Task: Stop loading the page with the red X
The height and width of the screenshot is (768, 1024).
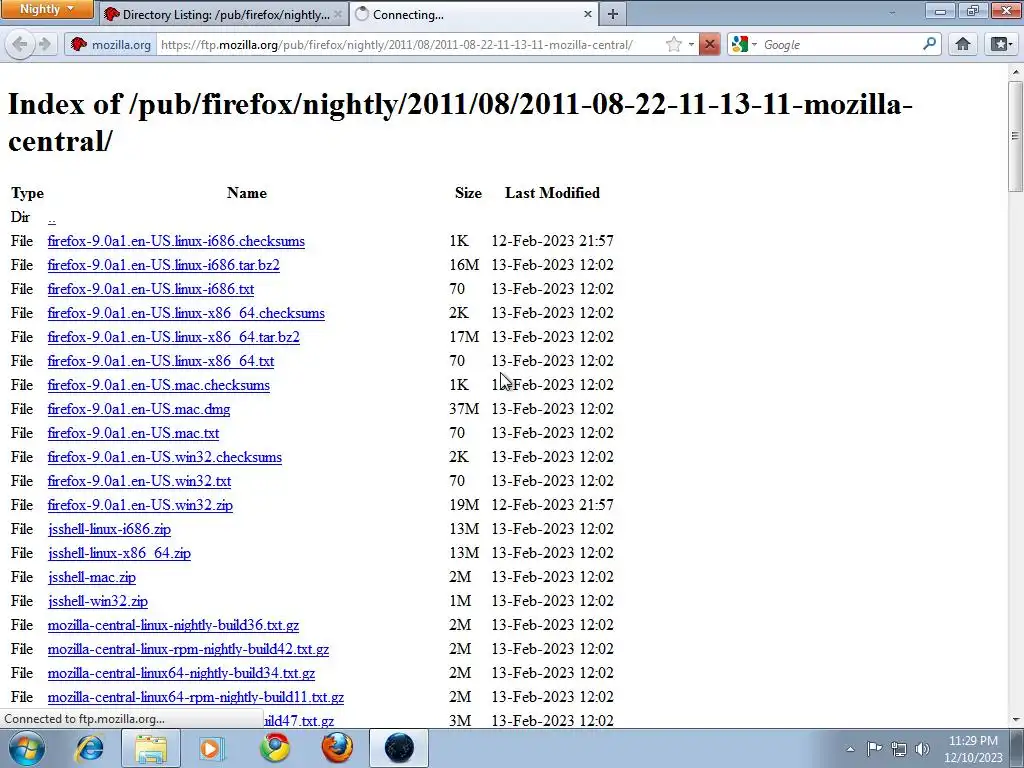Action: pyautogui.click(x=710, y=44)
